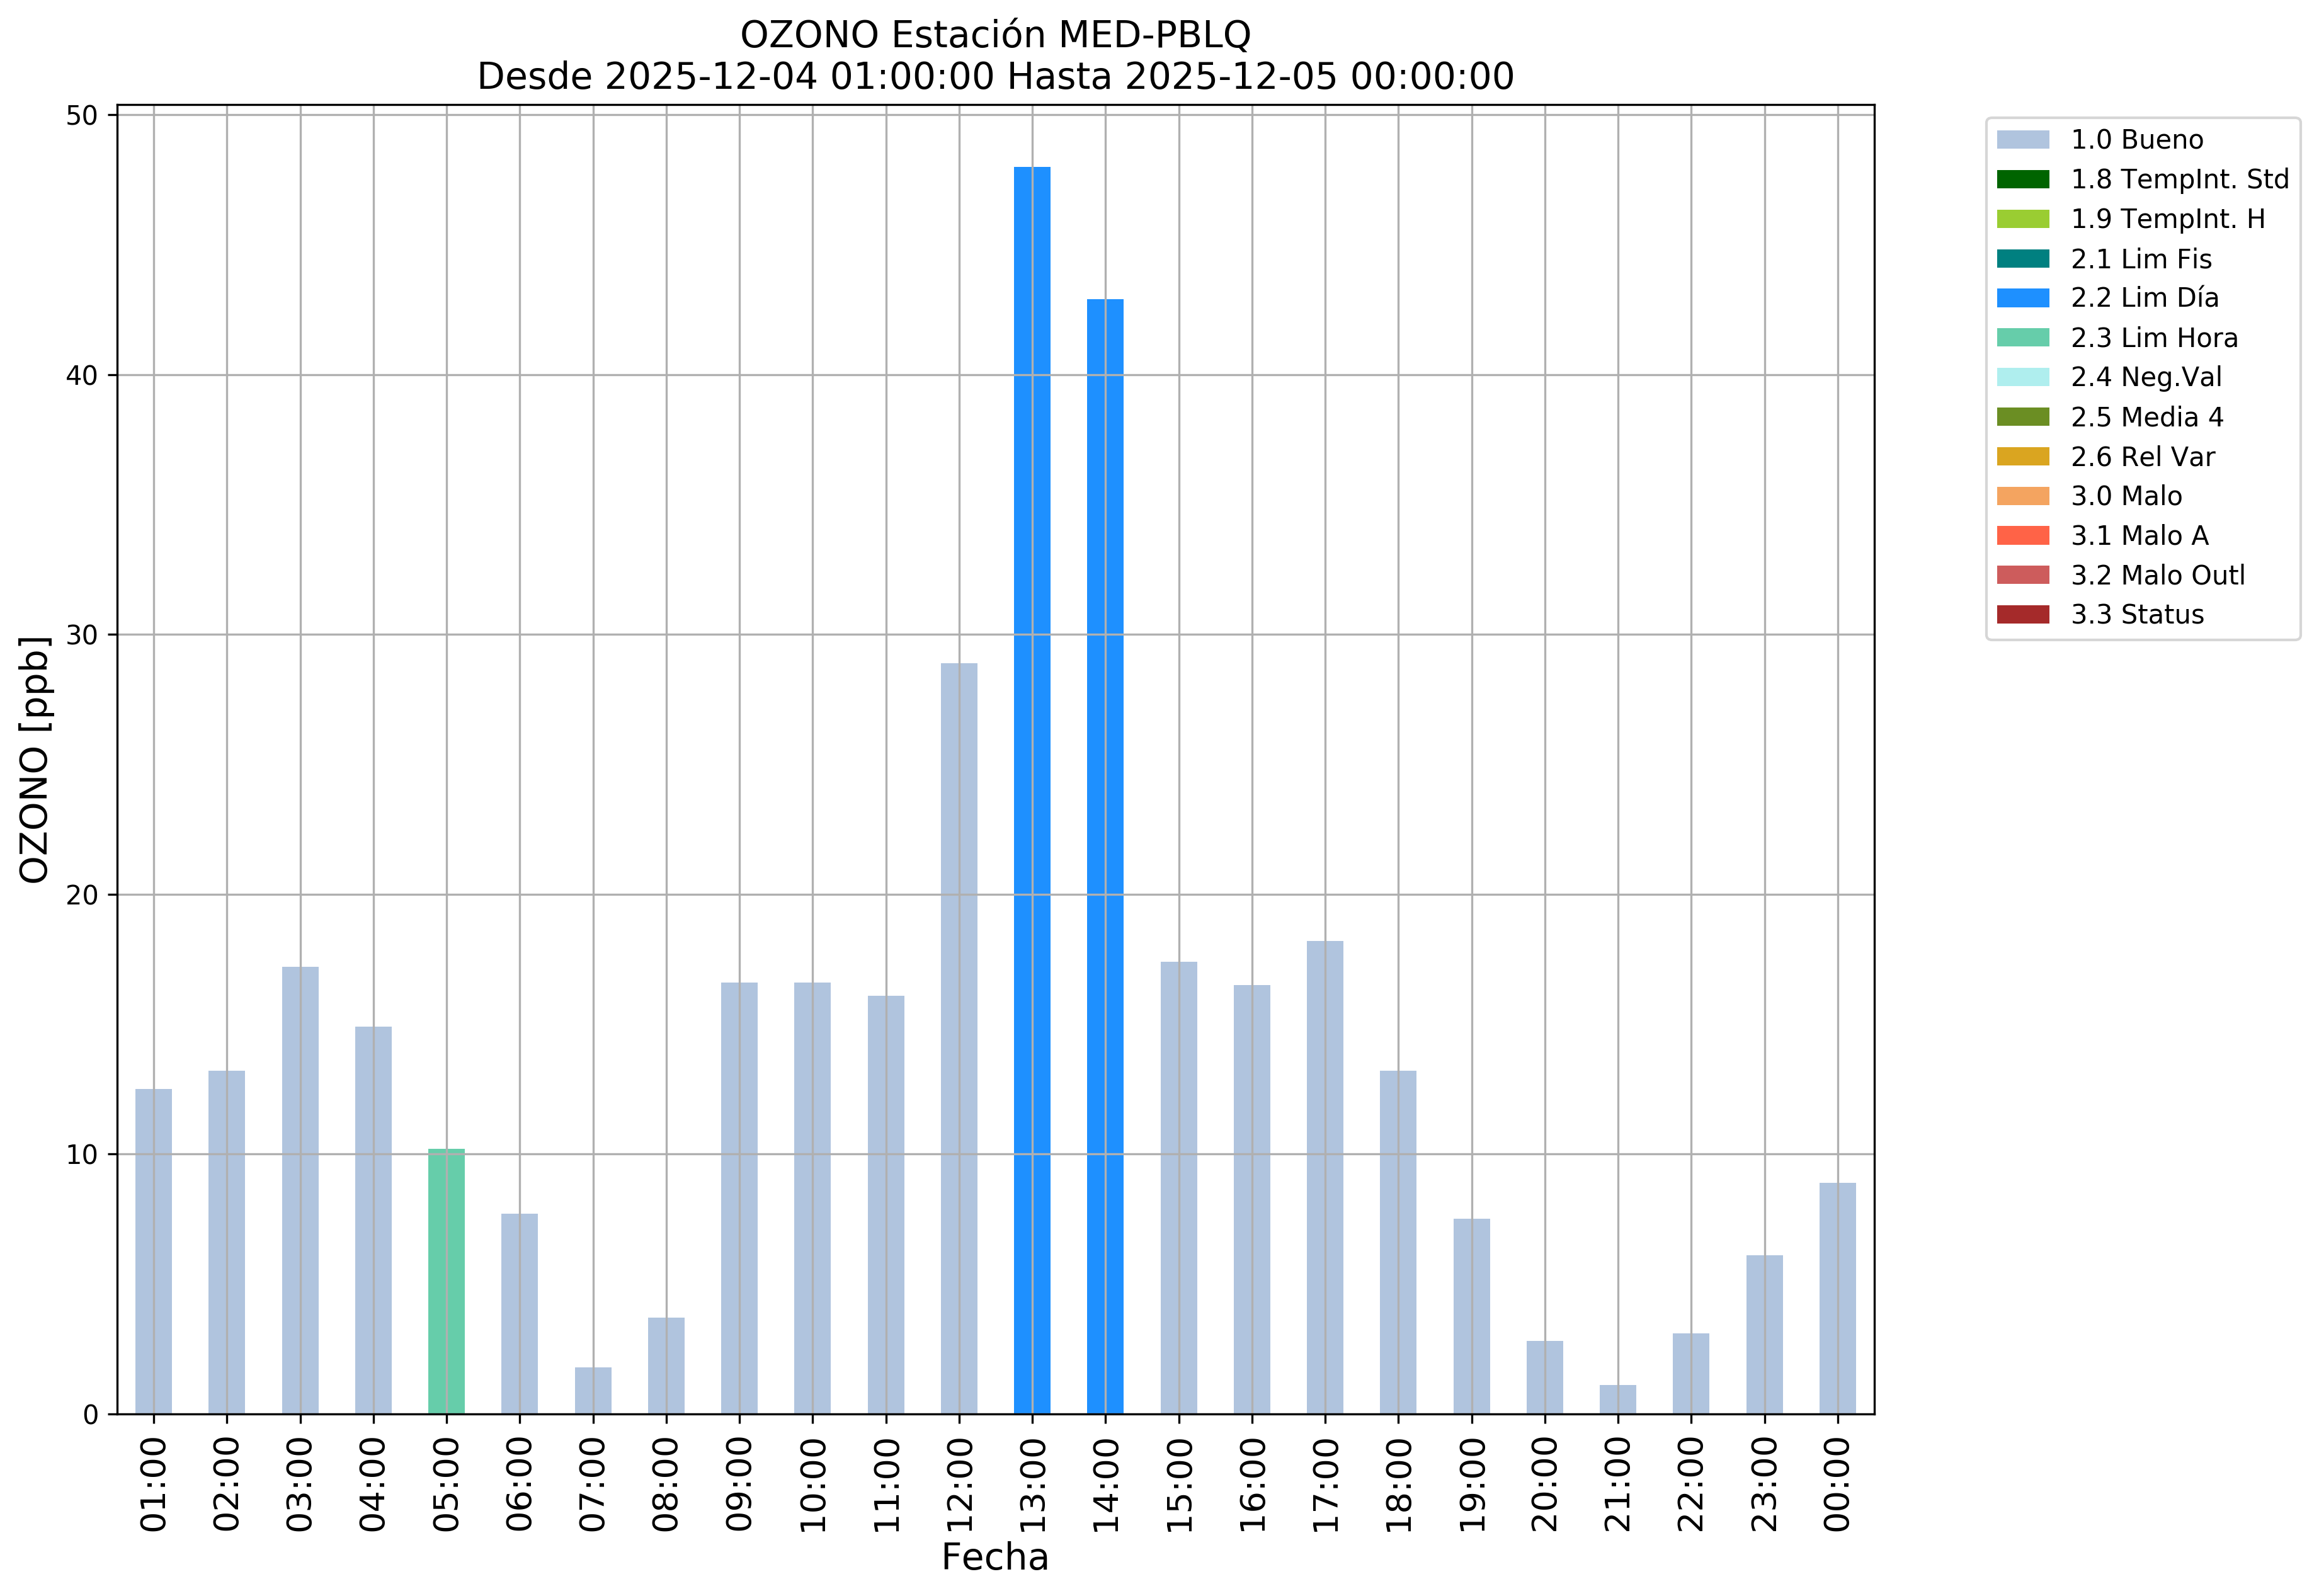Screen dimensions: 2319x1596
Task: Click the green bar at 05:00
Action: tap(446, 1282)
